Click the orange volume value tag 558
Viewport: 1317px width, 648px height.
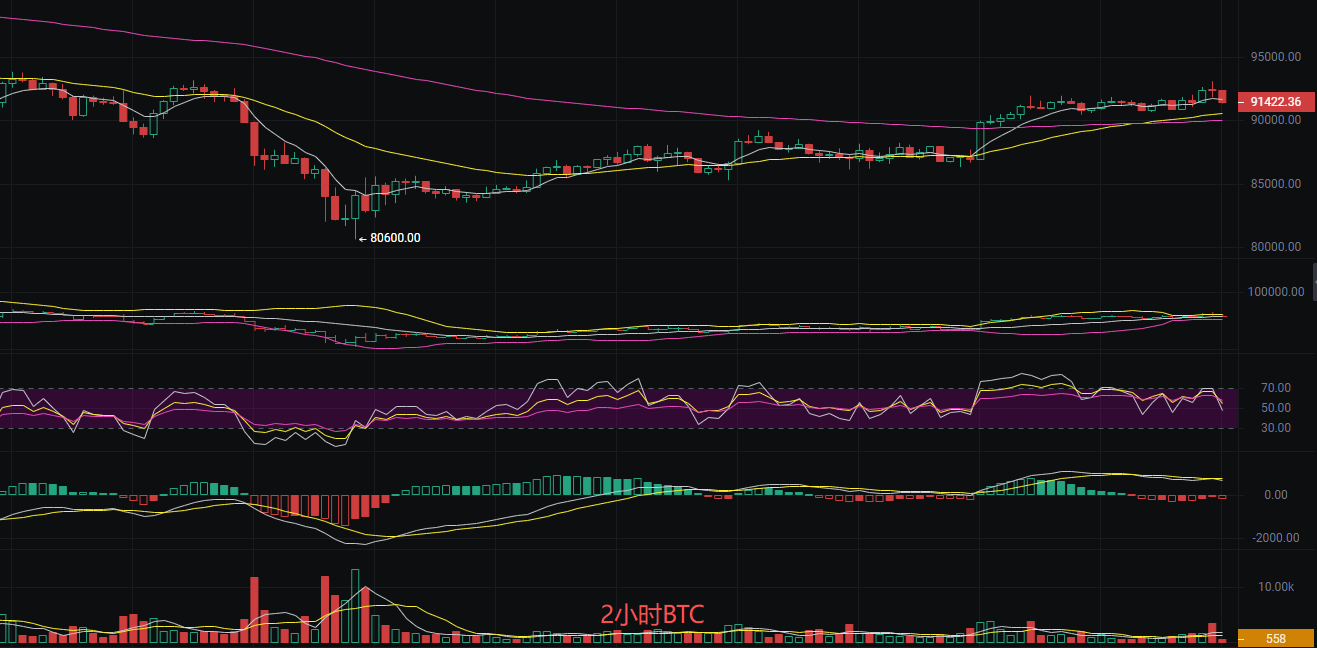pos(1275,638)
